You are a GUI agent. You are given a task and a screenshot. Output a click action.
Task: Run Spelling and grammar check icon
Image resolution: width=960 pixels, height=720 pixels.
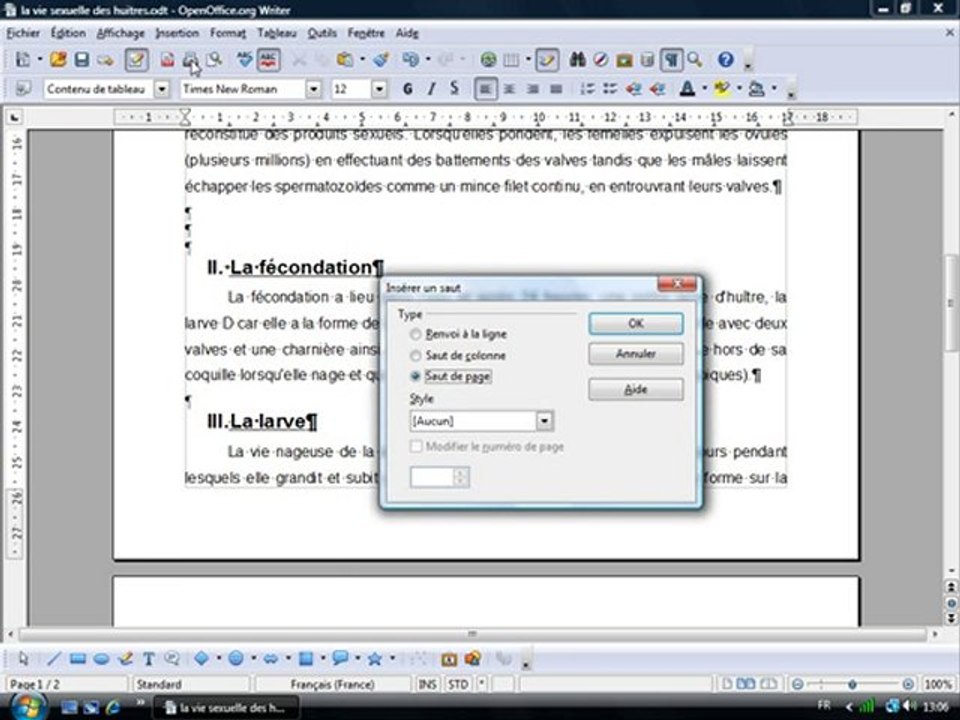coord(245,59)
